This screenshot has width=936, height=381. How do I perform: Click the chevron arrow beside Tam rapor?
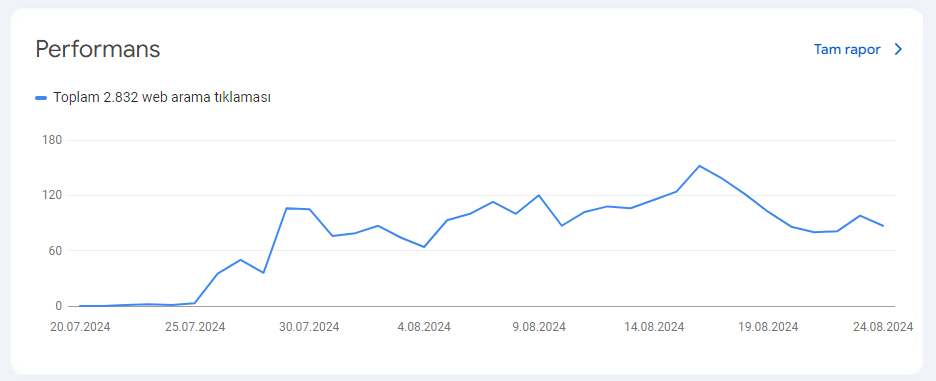tap(898, 50)
